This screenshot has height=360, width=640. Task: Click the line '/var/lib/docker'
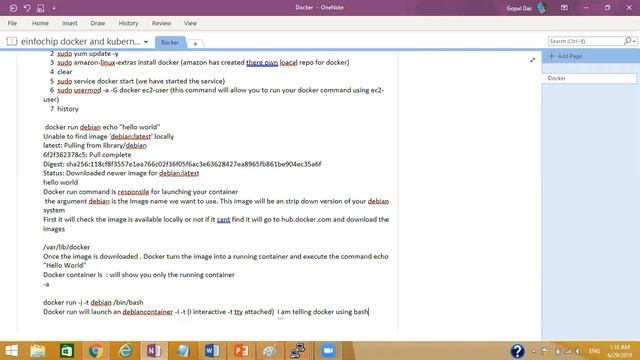[x=67, y=247]
